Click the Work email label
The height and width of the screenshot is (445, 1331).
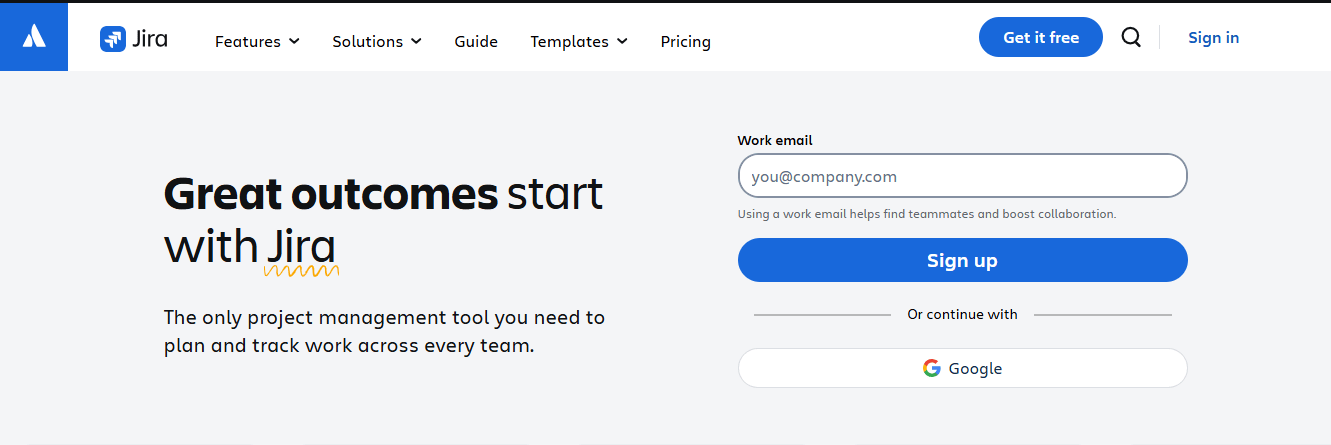point(775,141)
